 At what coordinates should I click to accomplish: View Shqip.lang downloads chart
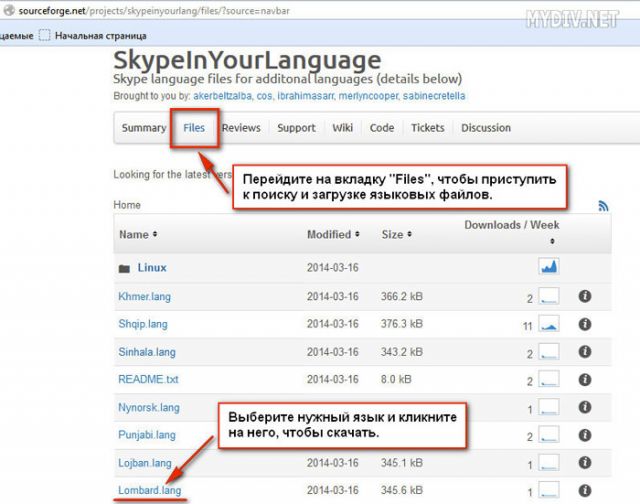pyautogui.click(x=549, y=324)
